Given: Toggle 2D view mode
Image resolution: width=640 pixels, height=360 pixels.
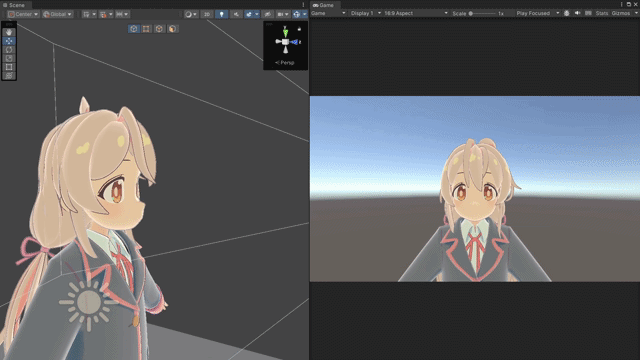Looking at the screenshot, I should point(207,14).
